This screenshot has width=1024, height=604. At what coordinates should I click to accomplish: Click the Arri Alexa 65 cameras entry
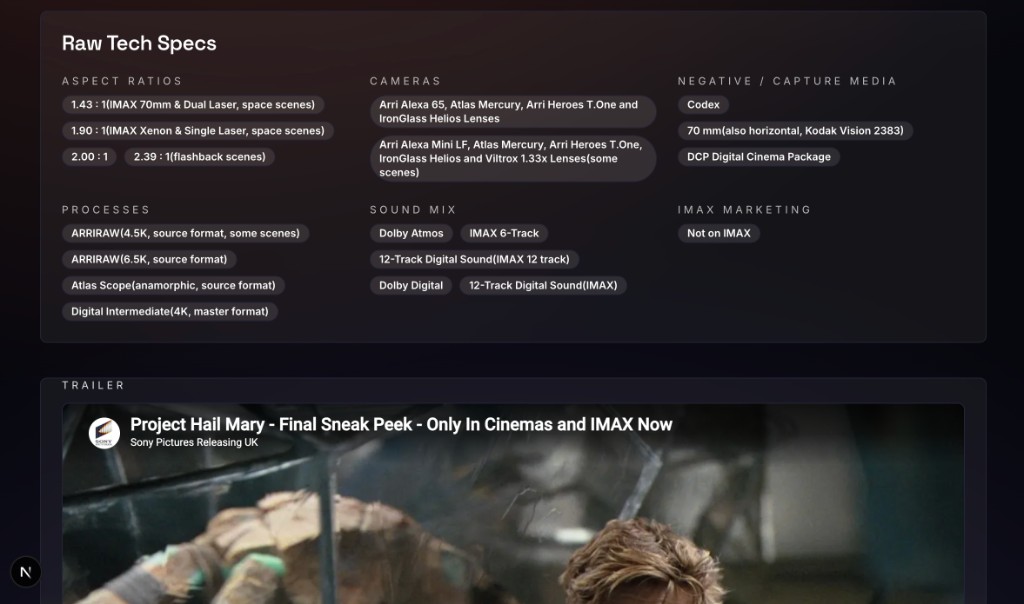point(515,111)
